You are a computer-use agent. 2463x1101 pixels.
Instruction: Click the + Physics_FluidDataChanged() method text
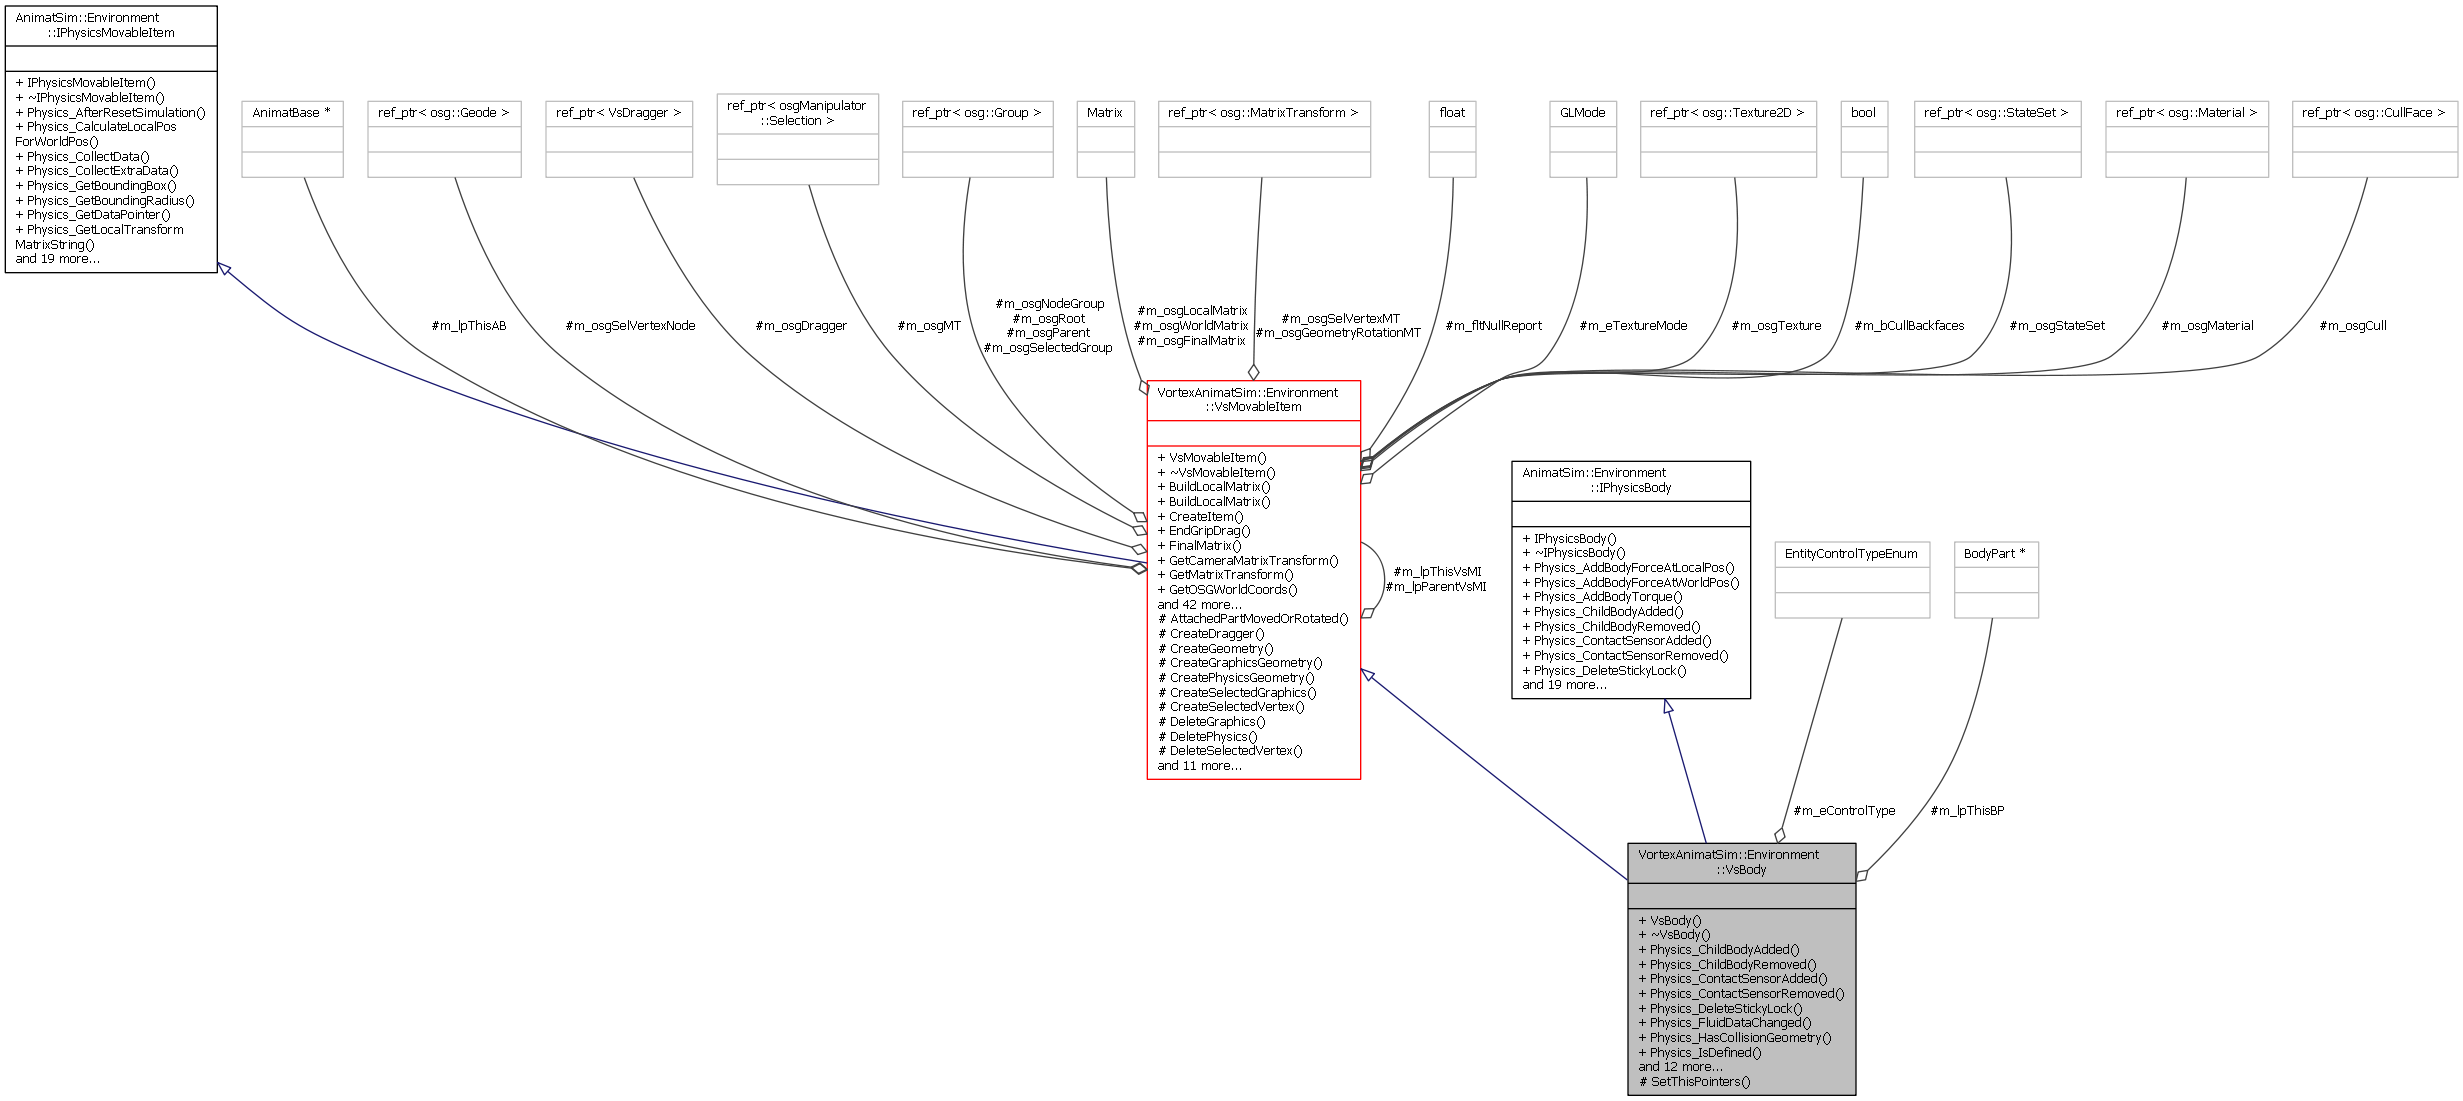(1724, 1023)
